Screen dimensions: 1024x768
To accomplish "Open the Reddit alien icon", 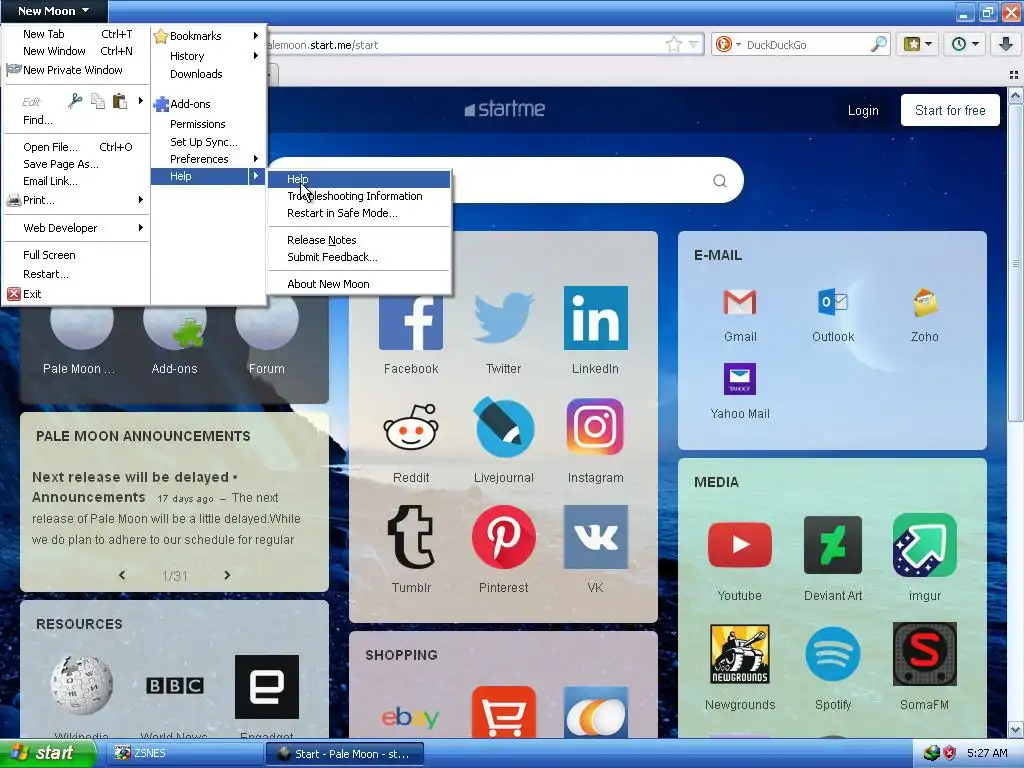I will pos(411,427).
